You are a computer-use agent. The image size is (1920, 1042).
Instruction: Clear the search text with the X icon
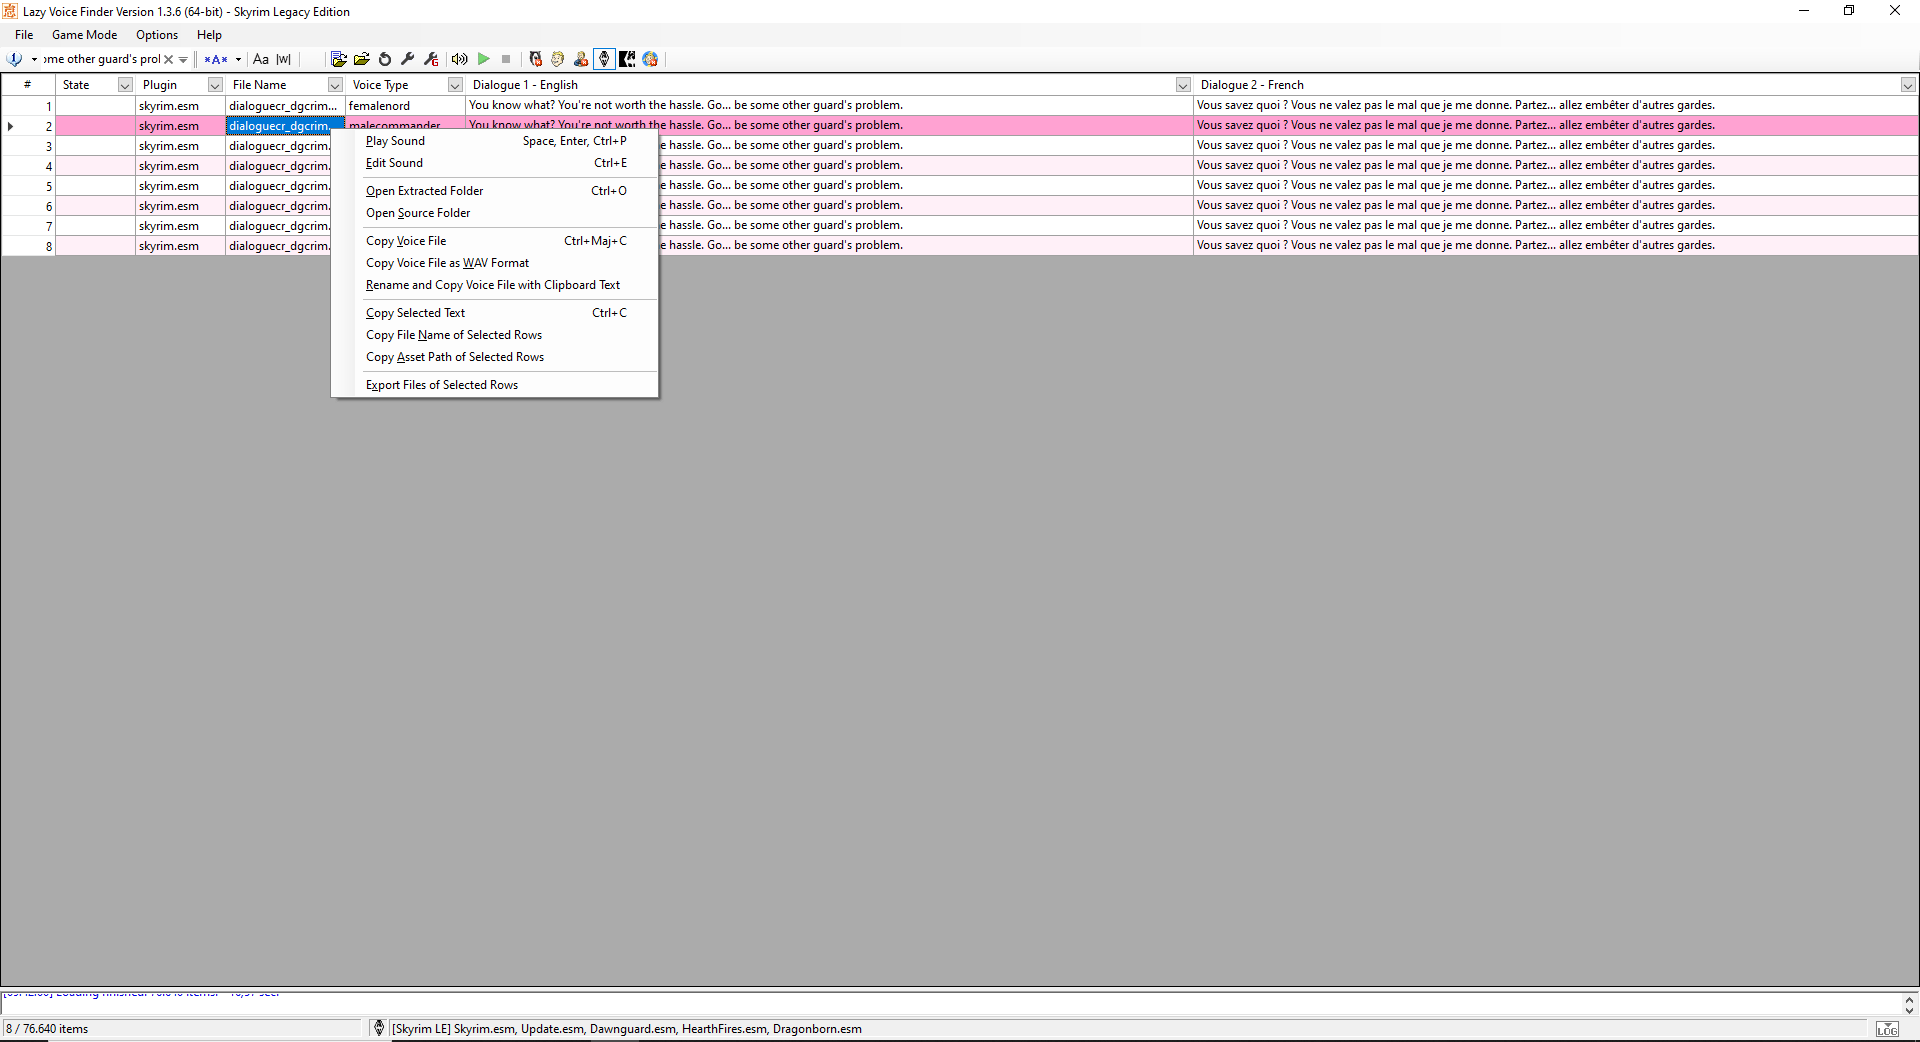pyautogui.click(x=168, y=60)
